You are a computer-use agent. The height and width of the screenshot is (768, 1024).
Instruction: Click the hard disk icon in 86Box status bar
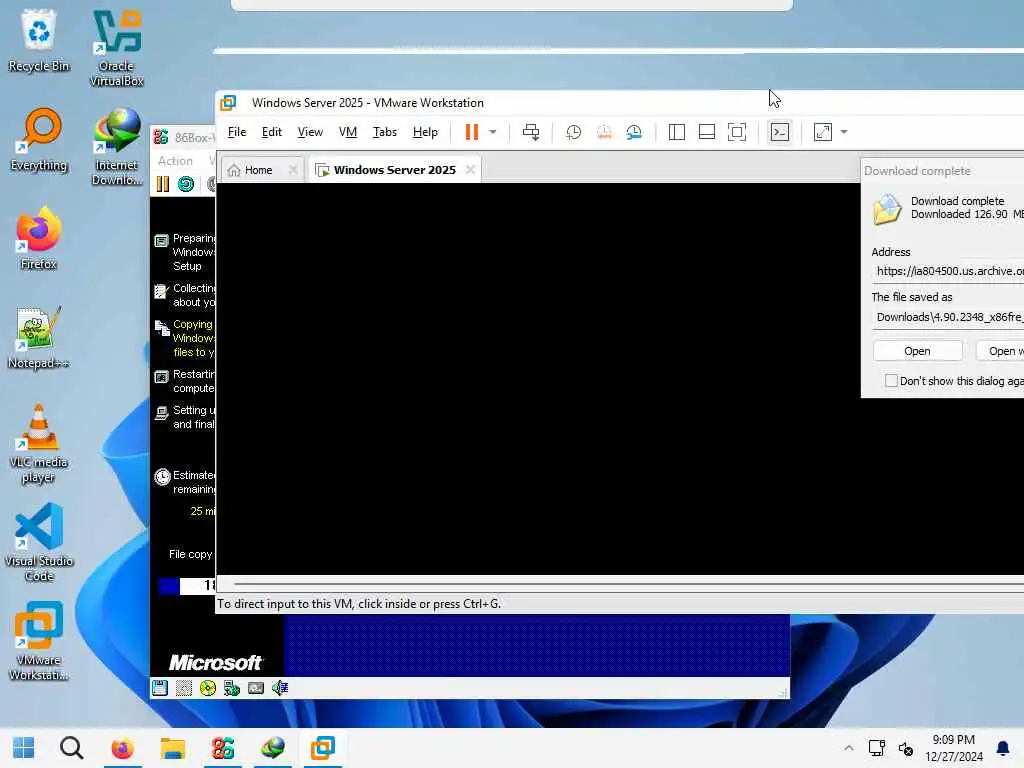click(x=256, y=688)
